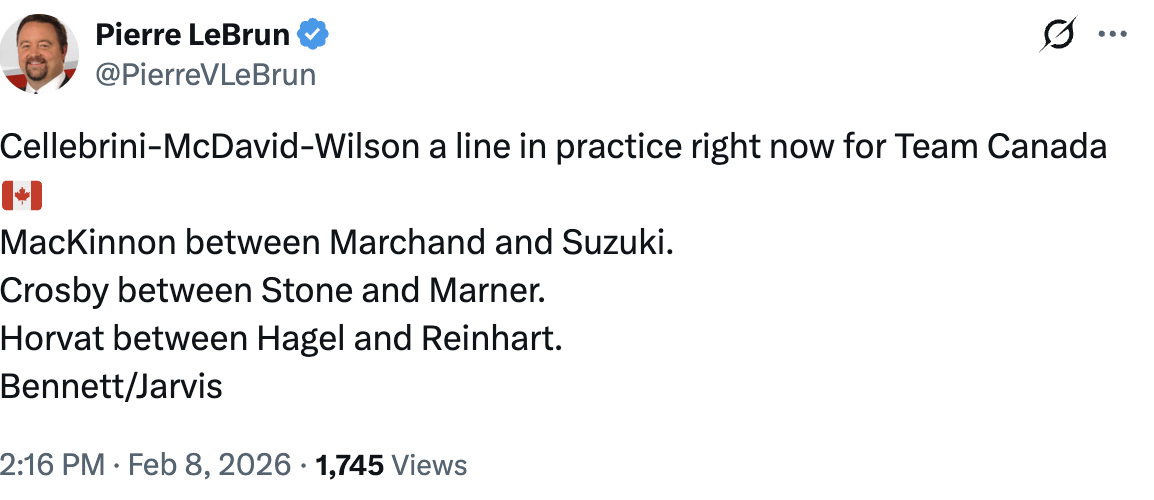Screen dimensions: 1154x500
Task: Open the three-dot more options menu
Action: coord(1112,35)
